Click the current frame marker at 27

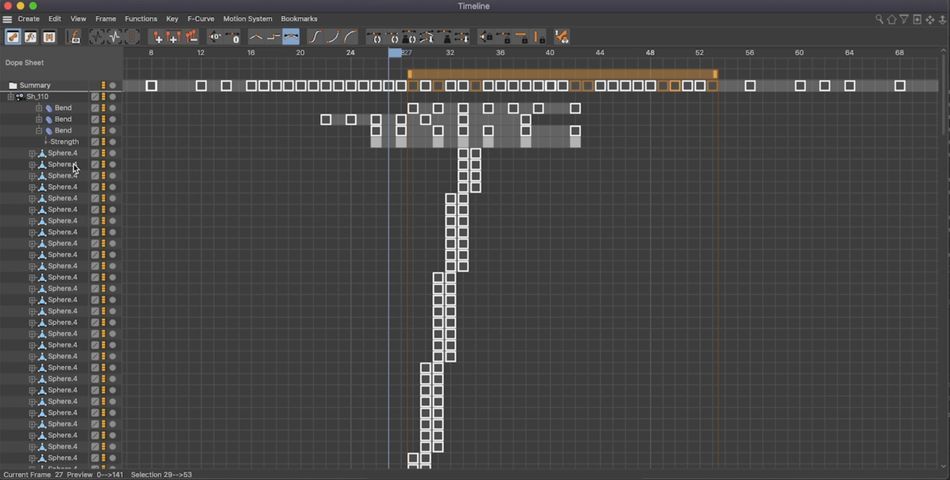pos(395,53)
